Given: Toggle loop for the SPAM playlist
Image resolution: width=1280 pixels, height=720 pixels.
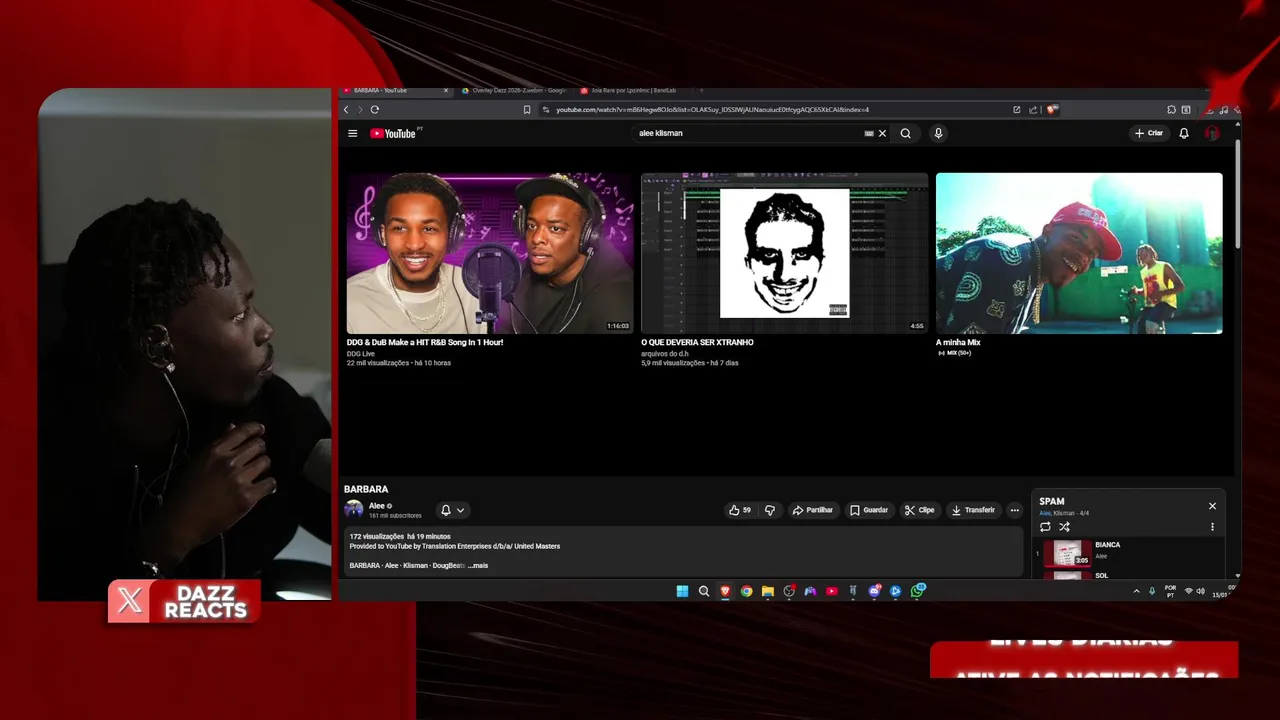Looking at the screenshot, I should [x=1045, y=527].
